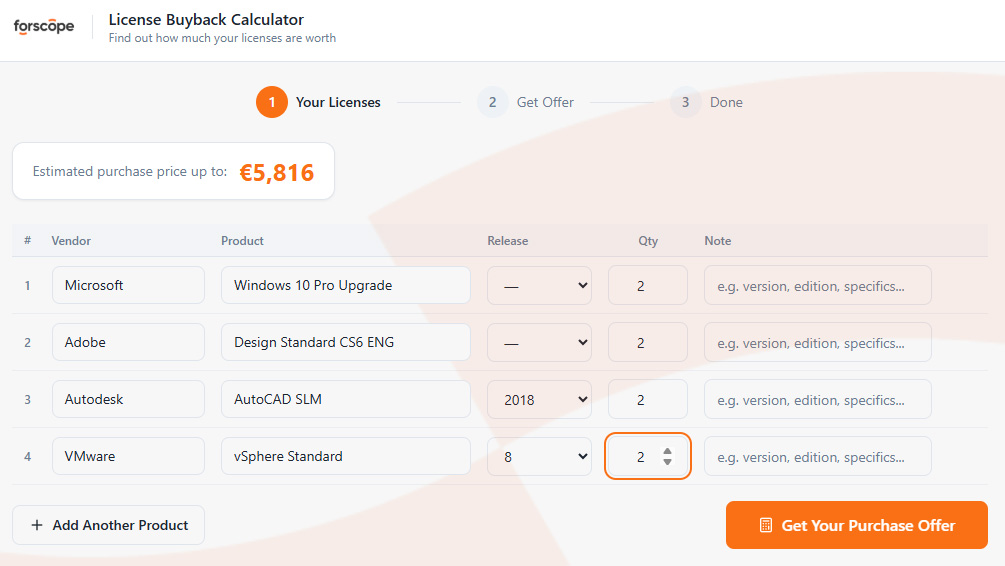Click the Windows 10 Pro Upgrade product field
The image size is (1005, 566).
pyautogui.click(x=345, y=285)
